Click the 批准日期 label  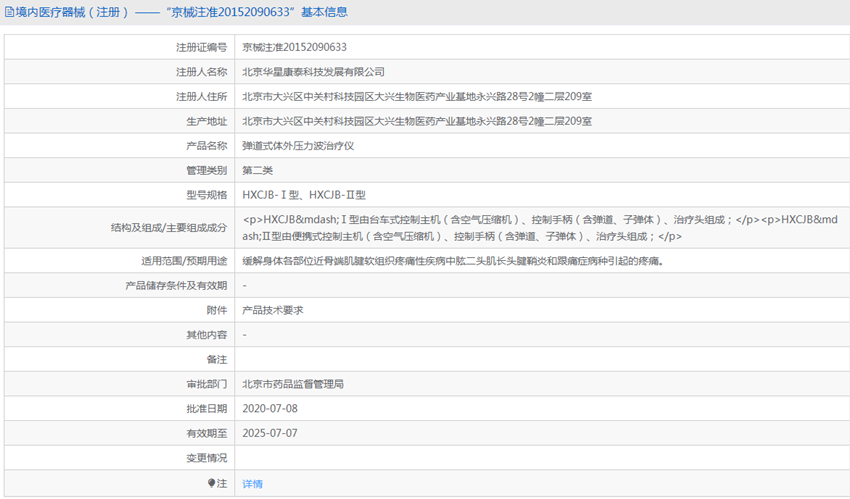click(x=207, y=409)
